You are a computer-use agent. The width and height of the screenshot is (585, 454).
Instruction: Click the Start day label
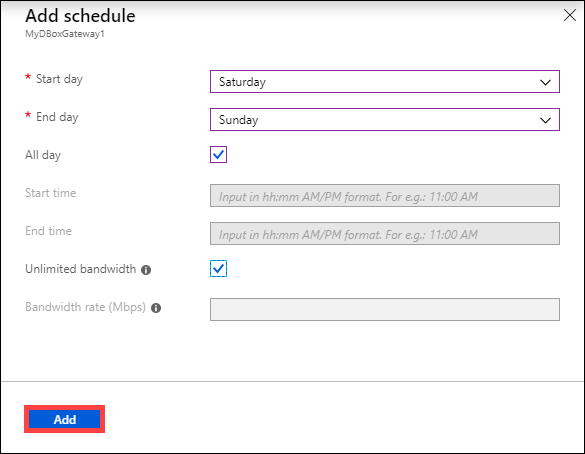(x=59, y=79)
